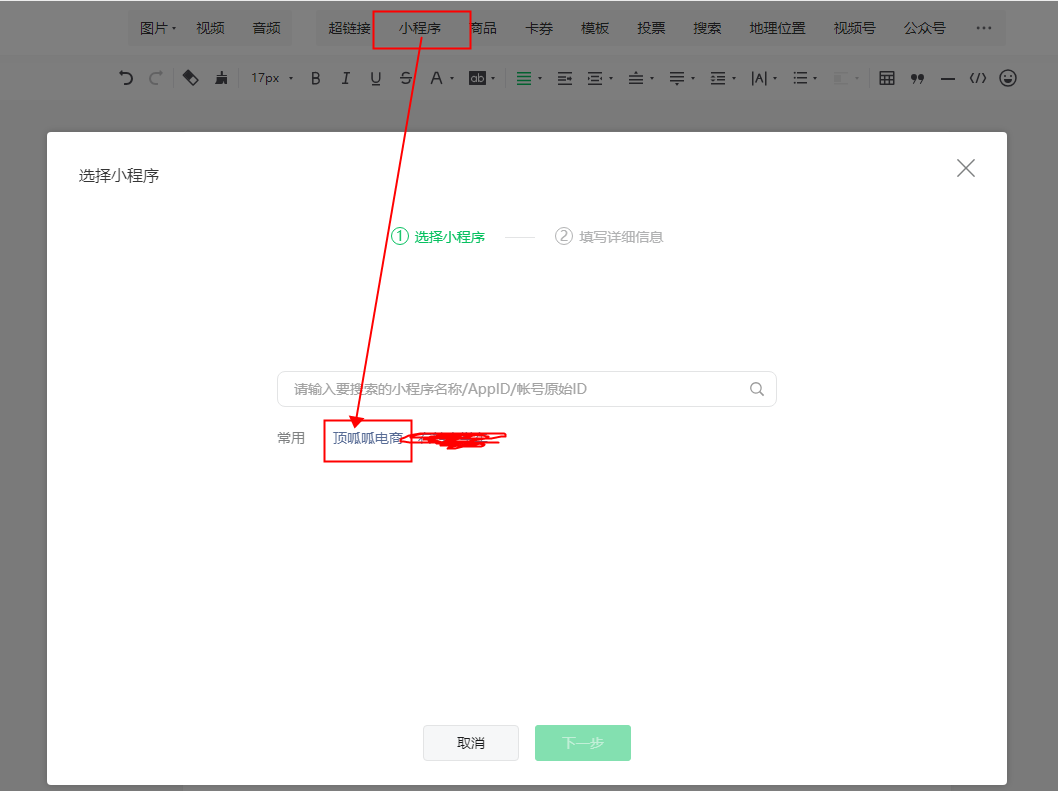Click the 取消 button
Image resolution: width=1058 pixels, height=791 pixels.
point(471,743)
